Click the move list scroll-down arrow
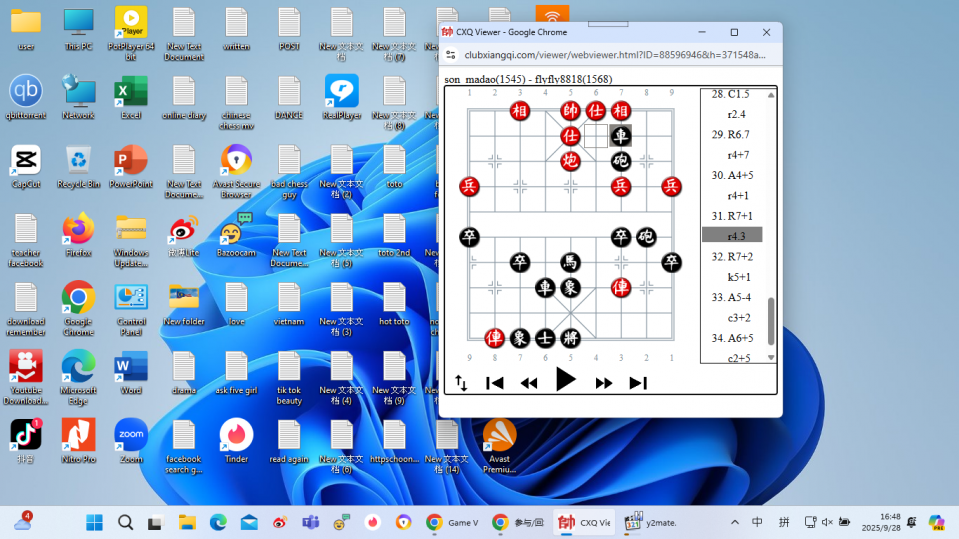Image resolution: width=959 pixels, height=539 pixels. click(x=771, y=357)
